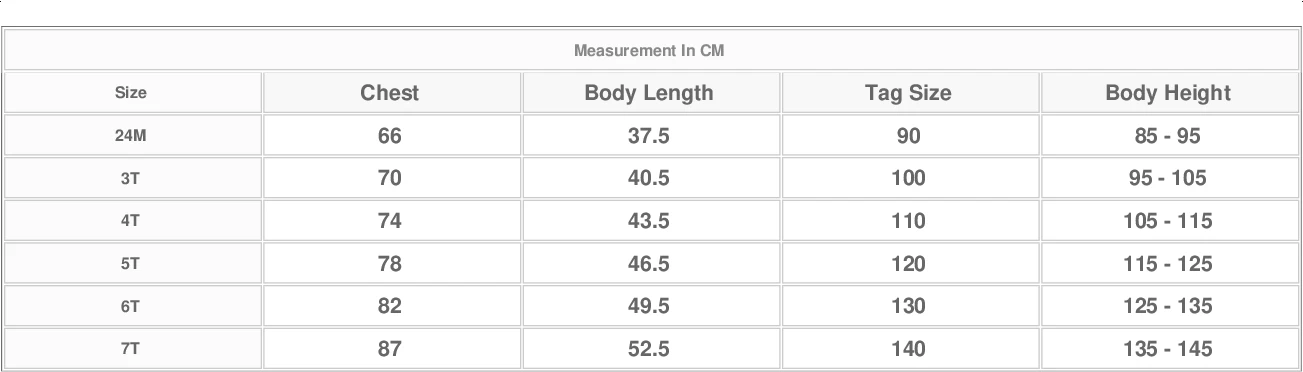This screenshot has height=372, width=1303.
Task: Click the 4T size cell
Action: click(x=131, y=222)
